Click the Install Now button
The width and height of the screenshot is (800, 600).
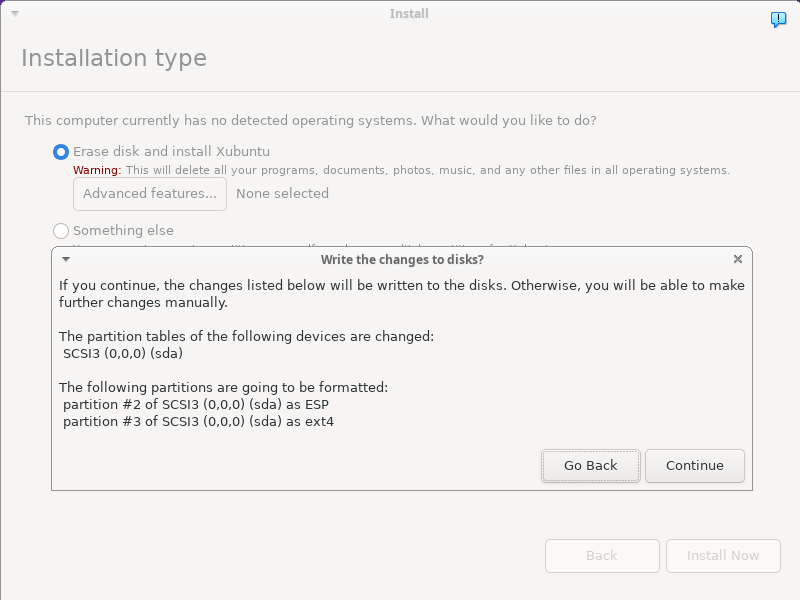click(x=723, y=556)
